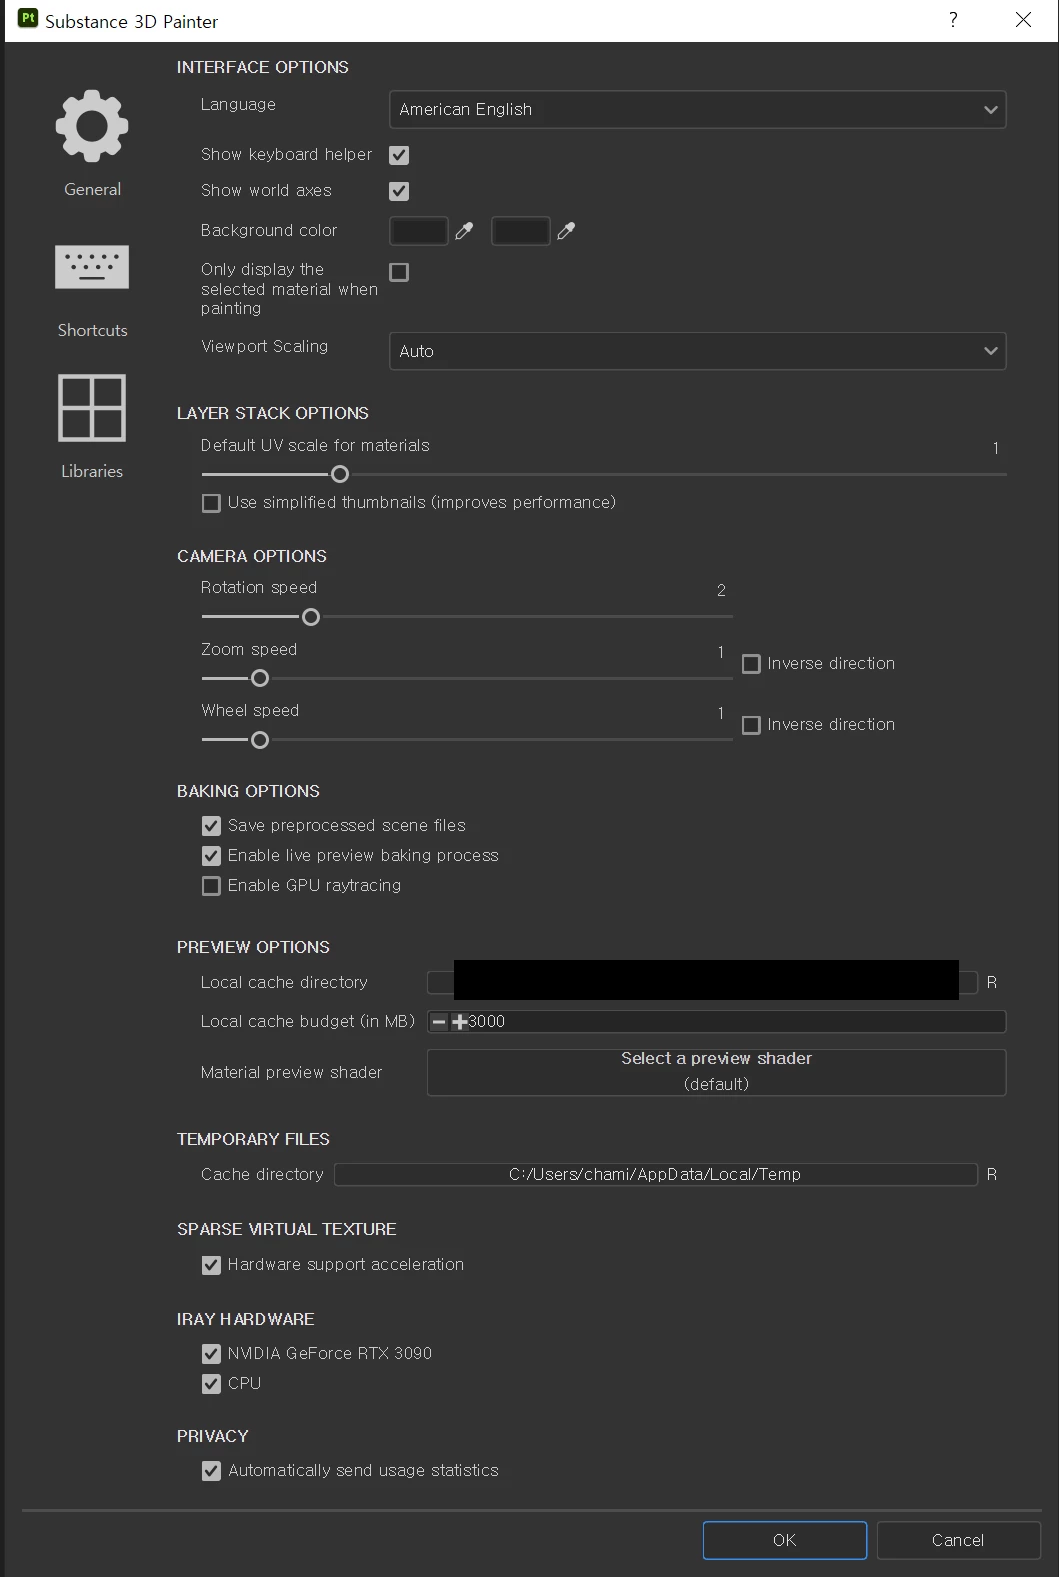
Task: Cancel the settings dialog
Action: 958,1540
